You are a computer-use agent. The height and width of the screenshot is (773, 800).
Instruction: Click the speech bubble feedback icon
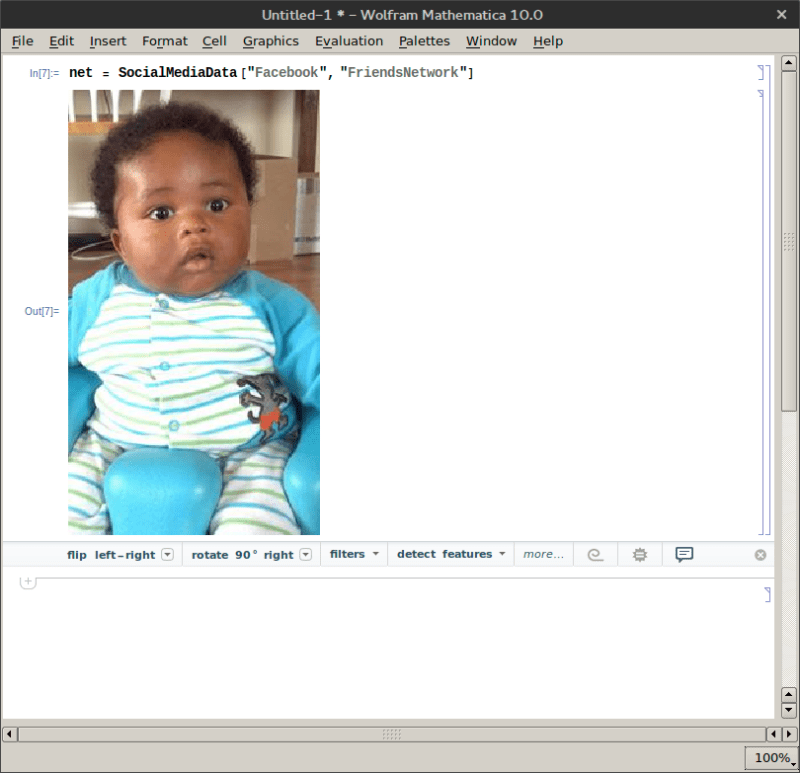[684, 554]
